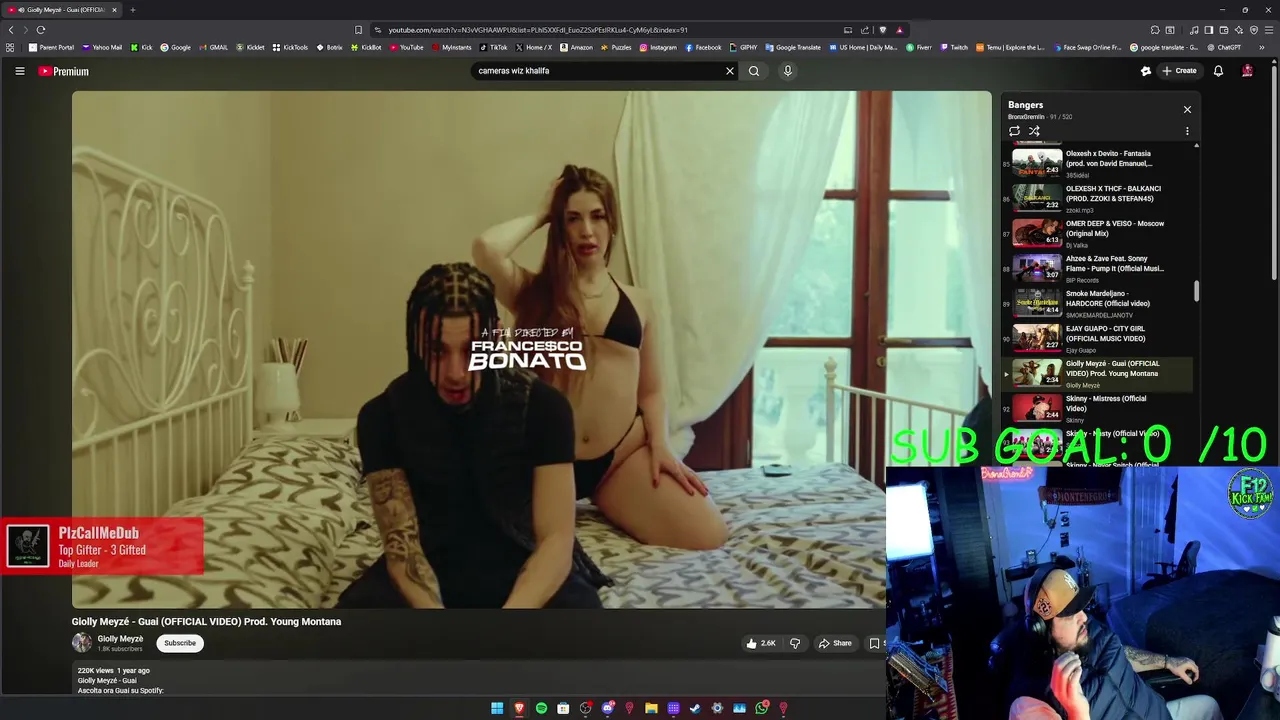Open Steam from taskbar

tap(695, 708)
